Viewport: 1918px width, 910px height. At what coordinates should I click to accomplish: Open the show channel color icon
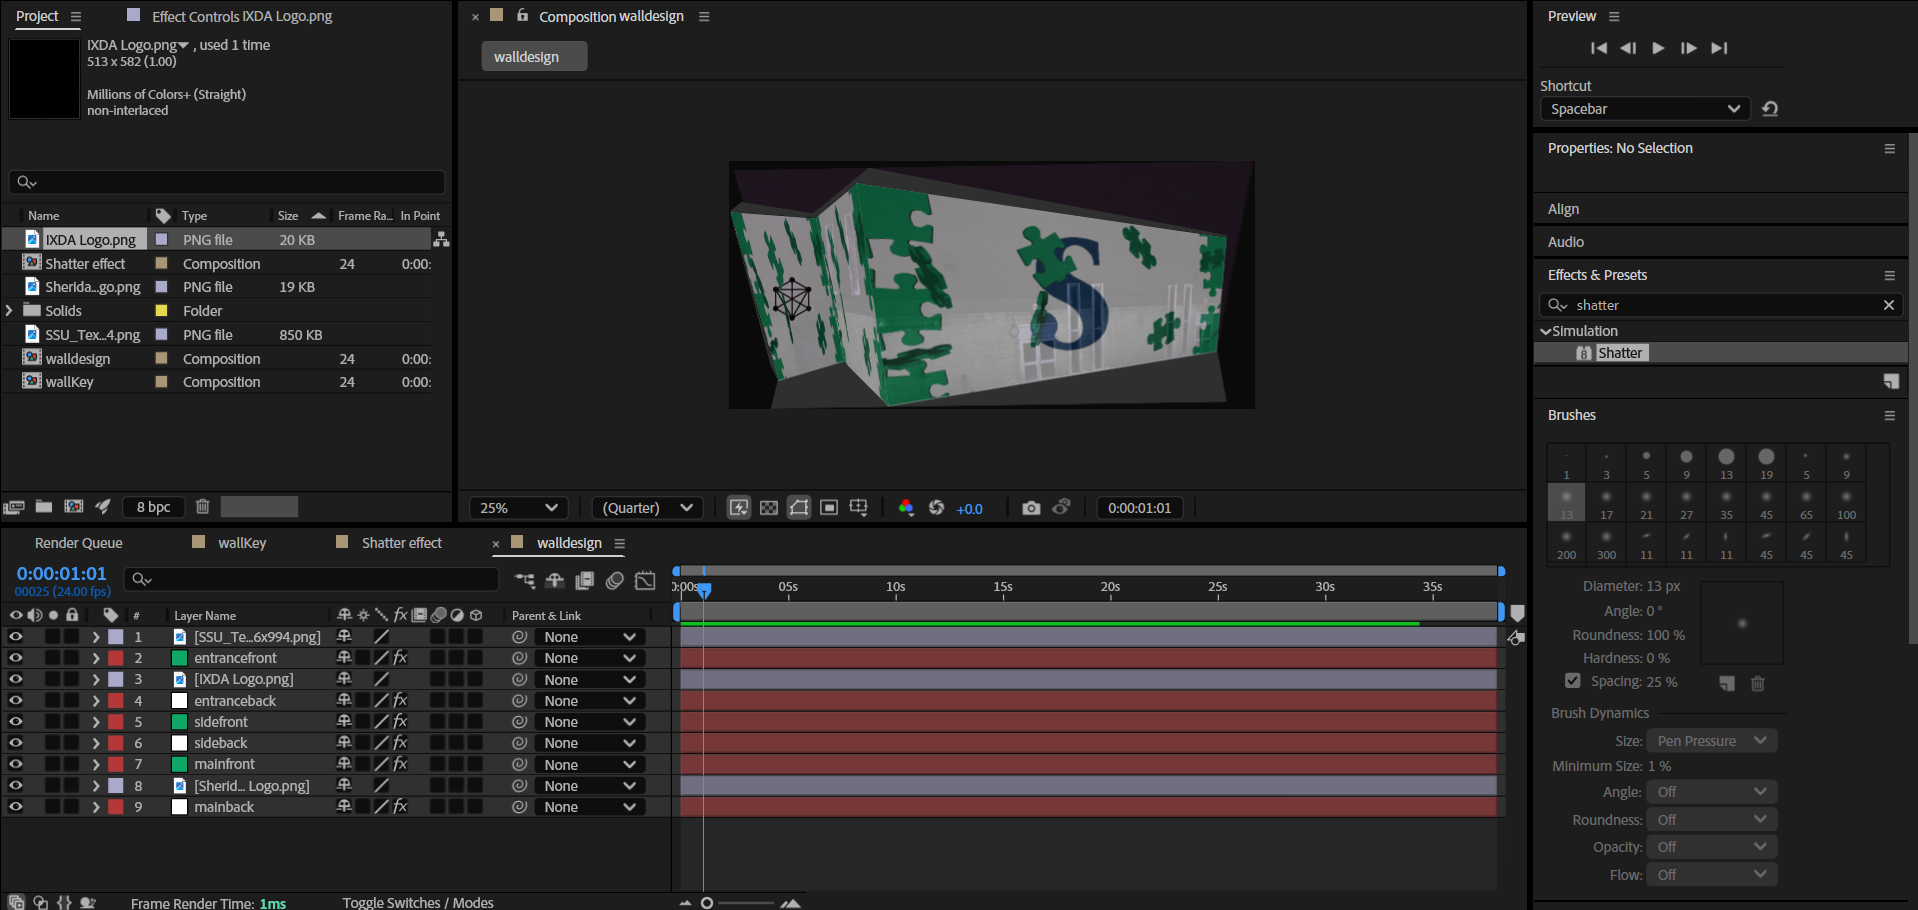(906, 508)
